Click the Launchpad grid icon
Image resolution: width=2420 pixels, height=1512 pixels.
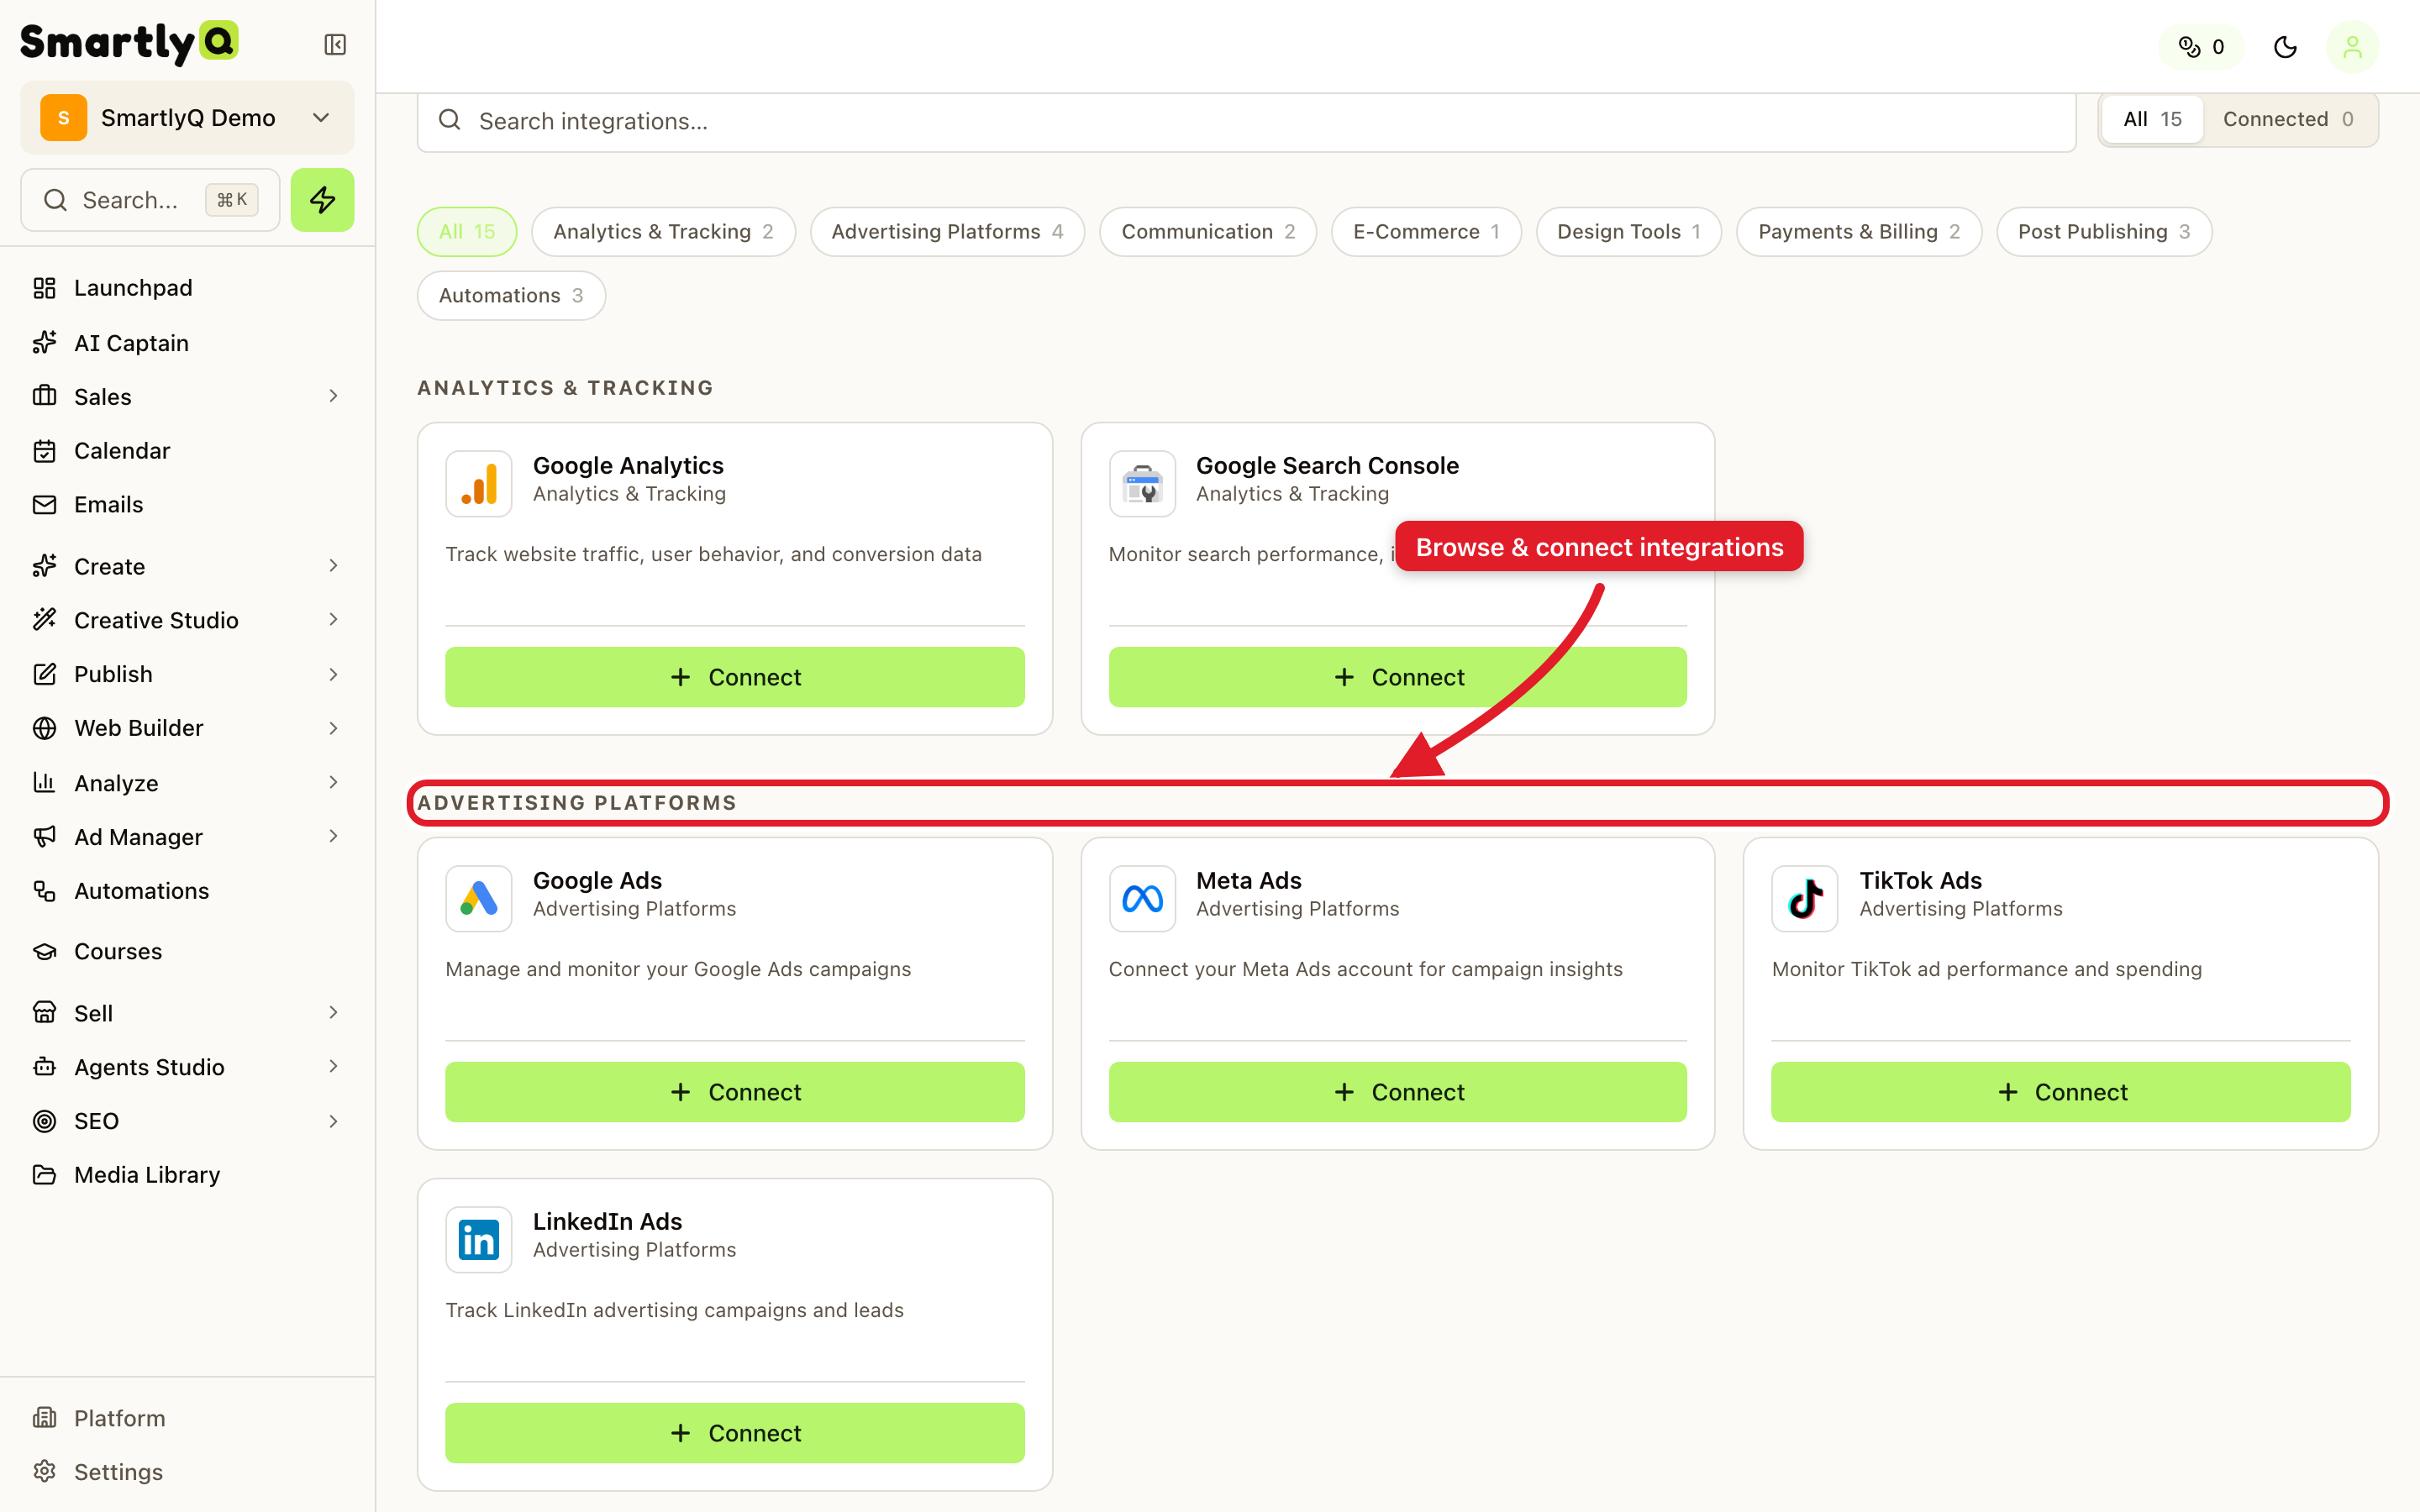[x=44, y=288]
